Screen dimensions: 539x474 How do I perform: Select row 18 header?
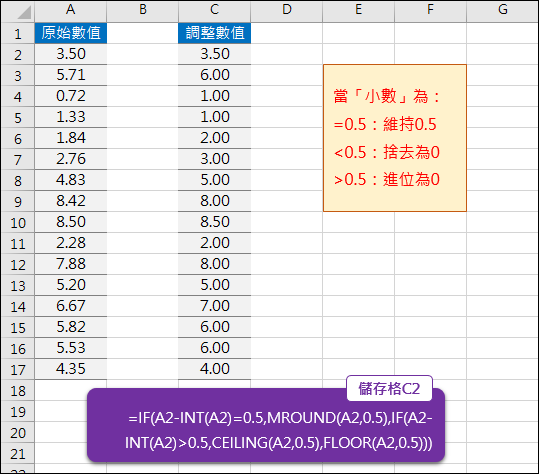click(x=18, y=390)
